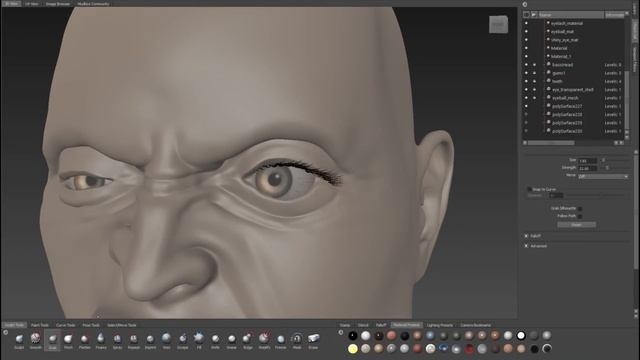The width and height of the screenshot is (640, 360).
Task: Toggle visibility of eyelash_material row
Action: 526,23
